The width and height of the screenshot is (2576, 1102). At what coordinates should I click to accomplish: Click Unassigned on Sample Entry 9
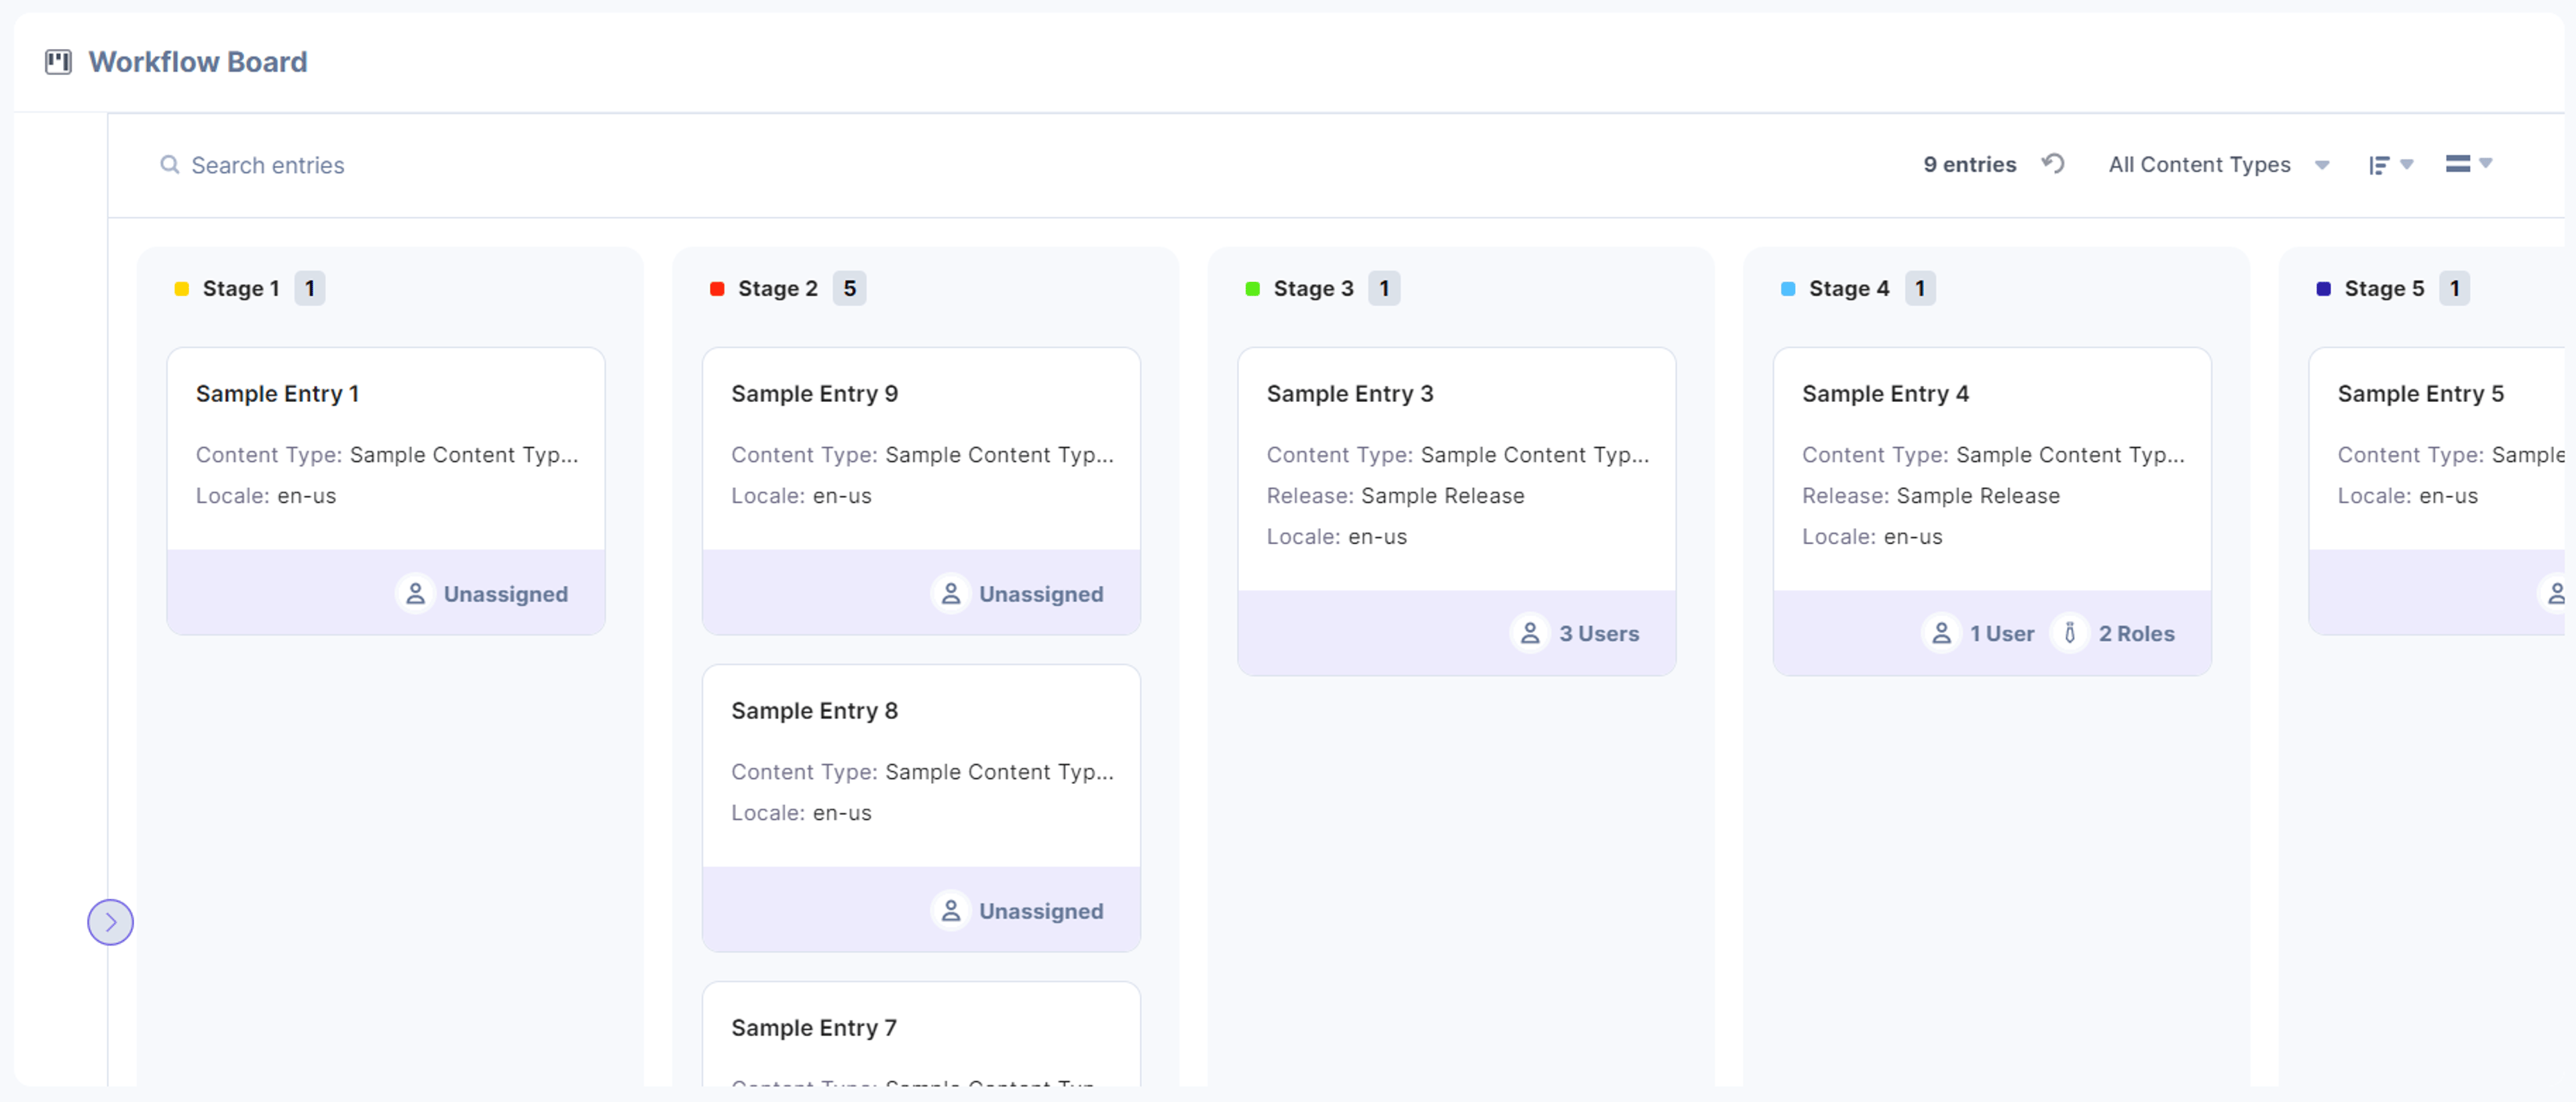pyautogui.click(x=1041, y=594)
